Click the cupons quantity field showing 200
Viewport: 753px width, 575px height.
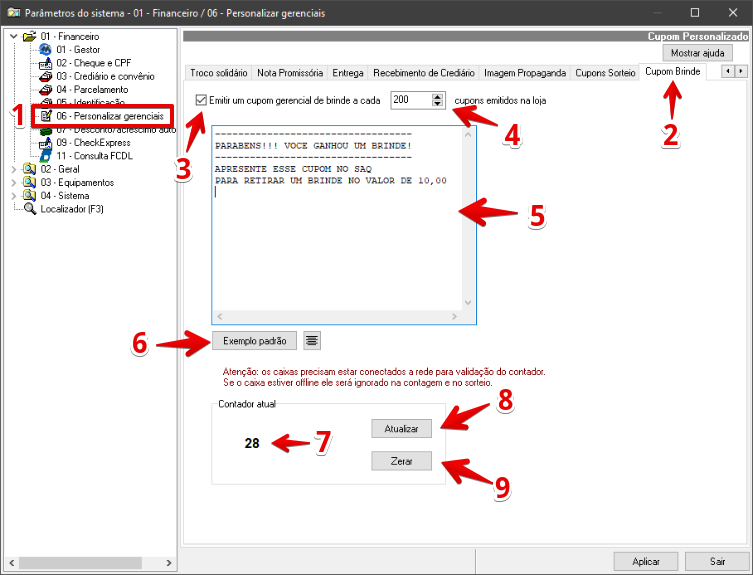click(411, 100)
